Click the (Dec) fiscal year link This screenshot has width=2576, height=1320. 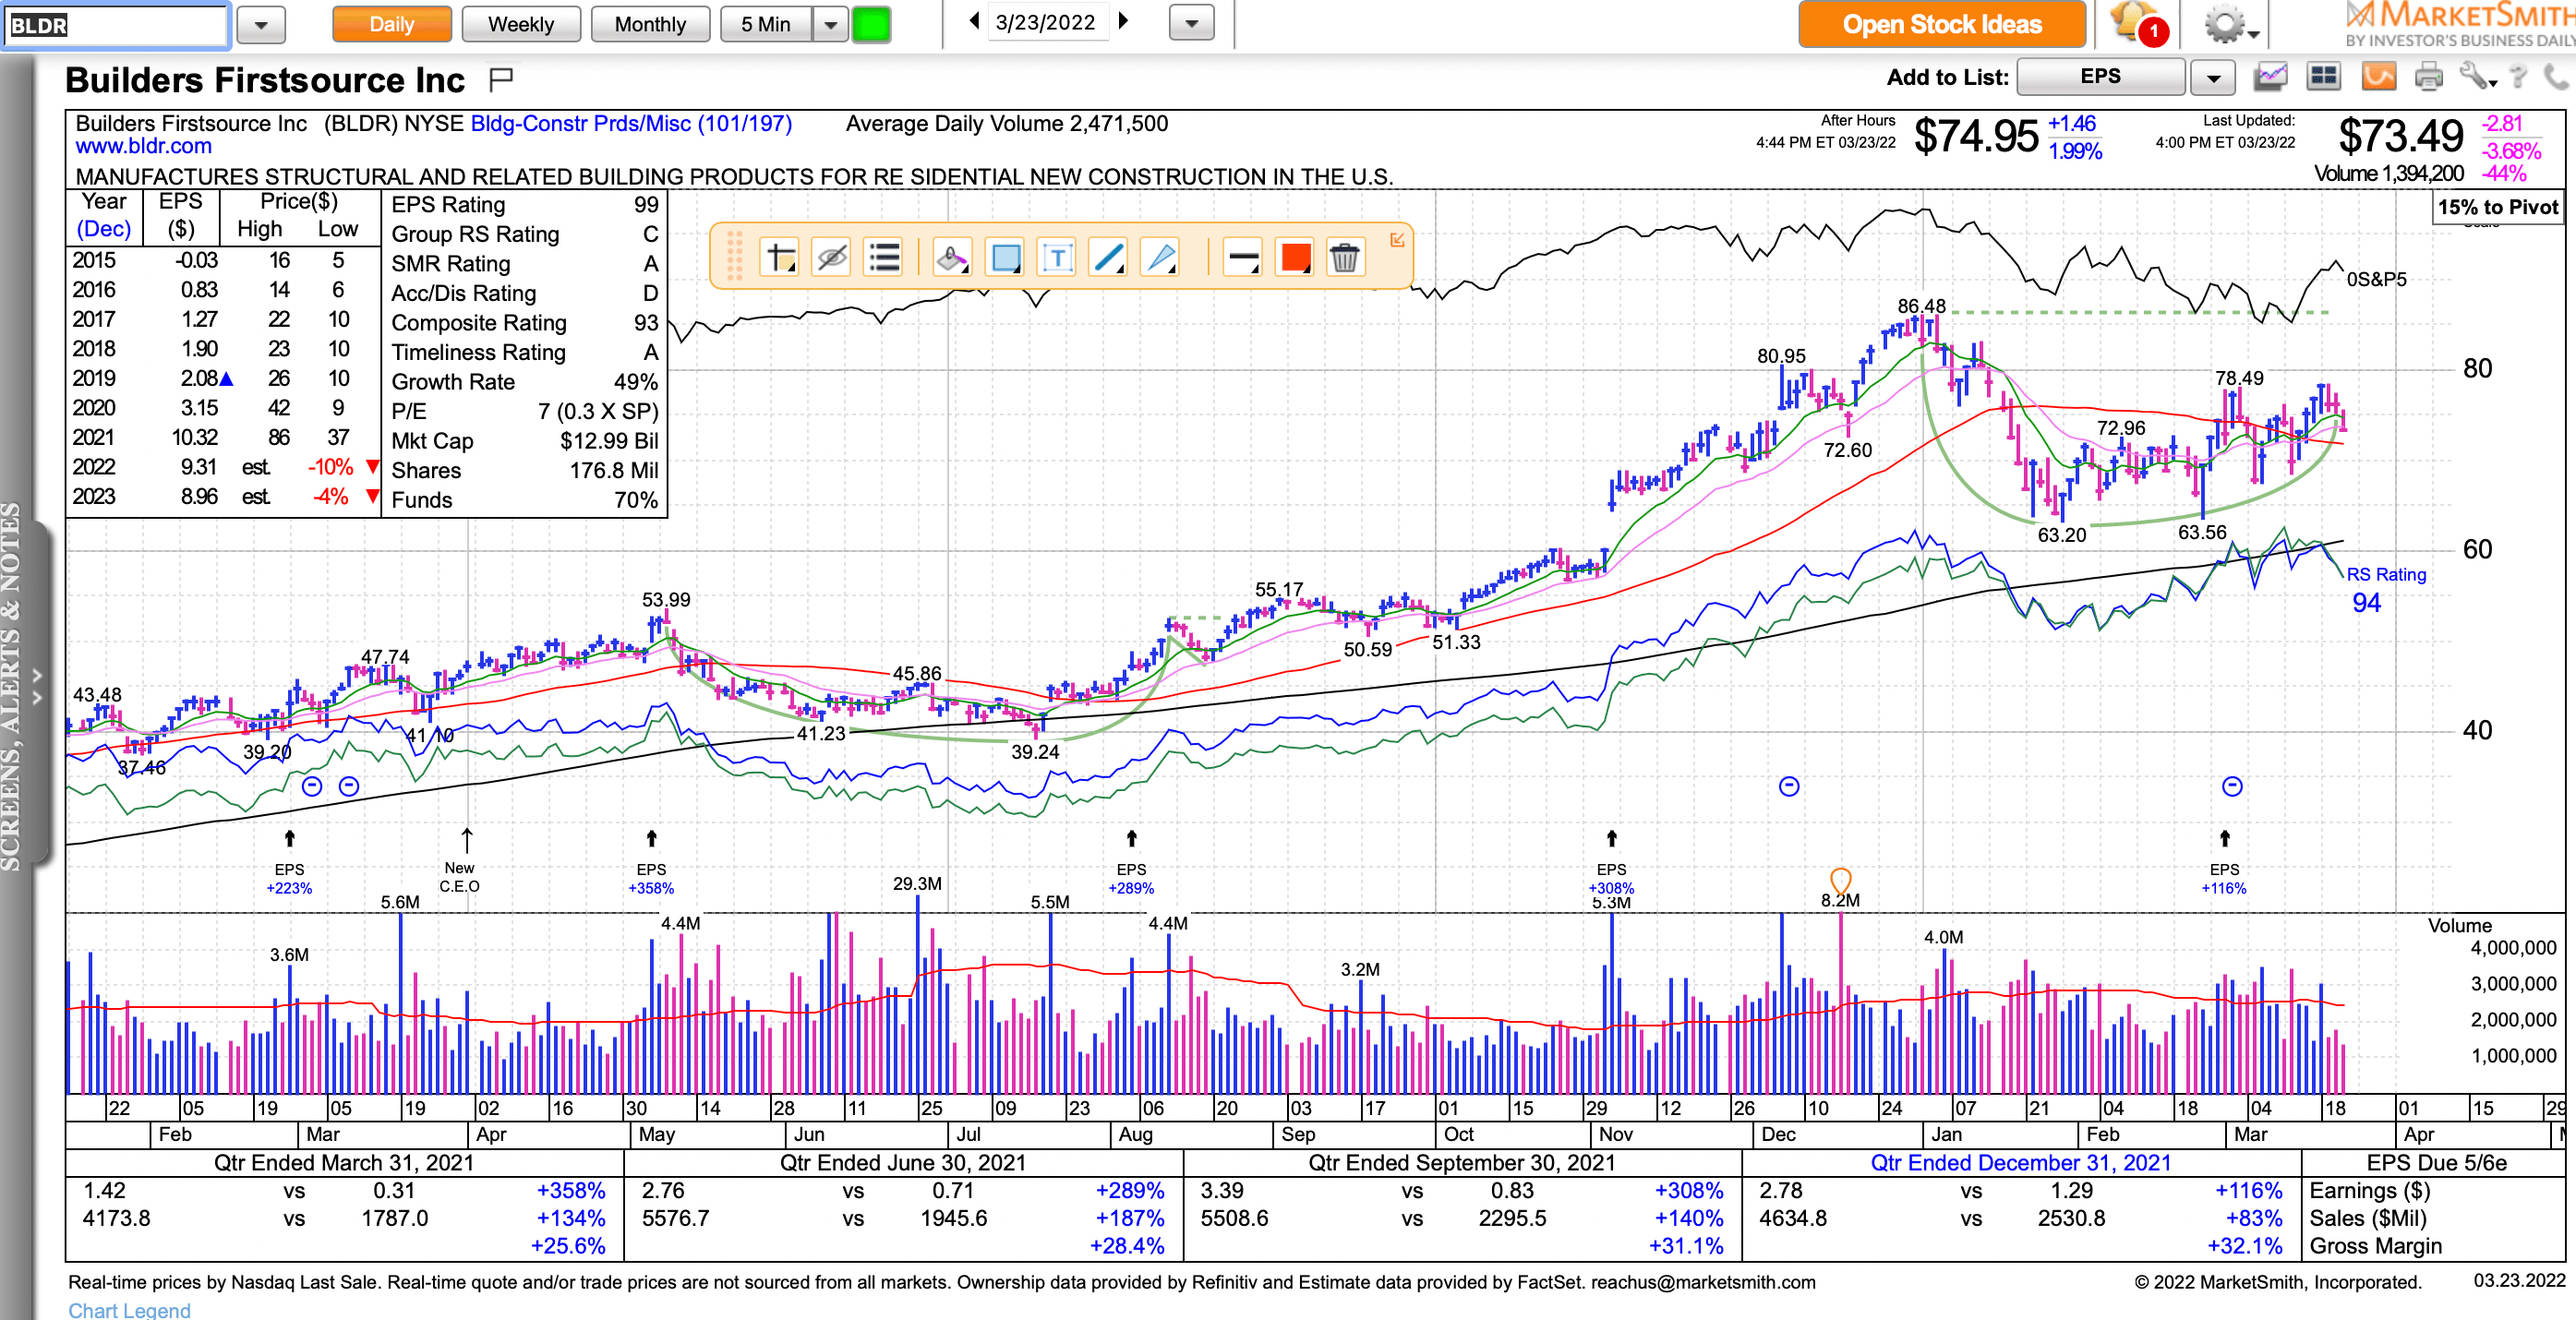(x=104, y=229)
